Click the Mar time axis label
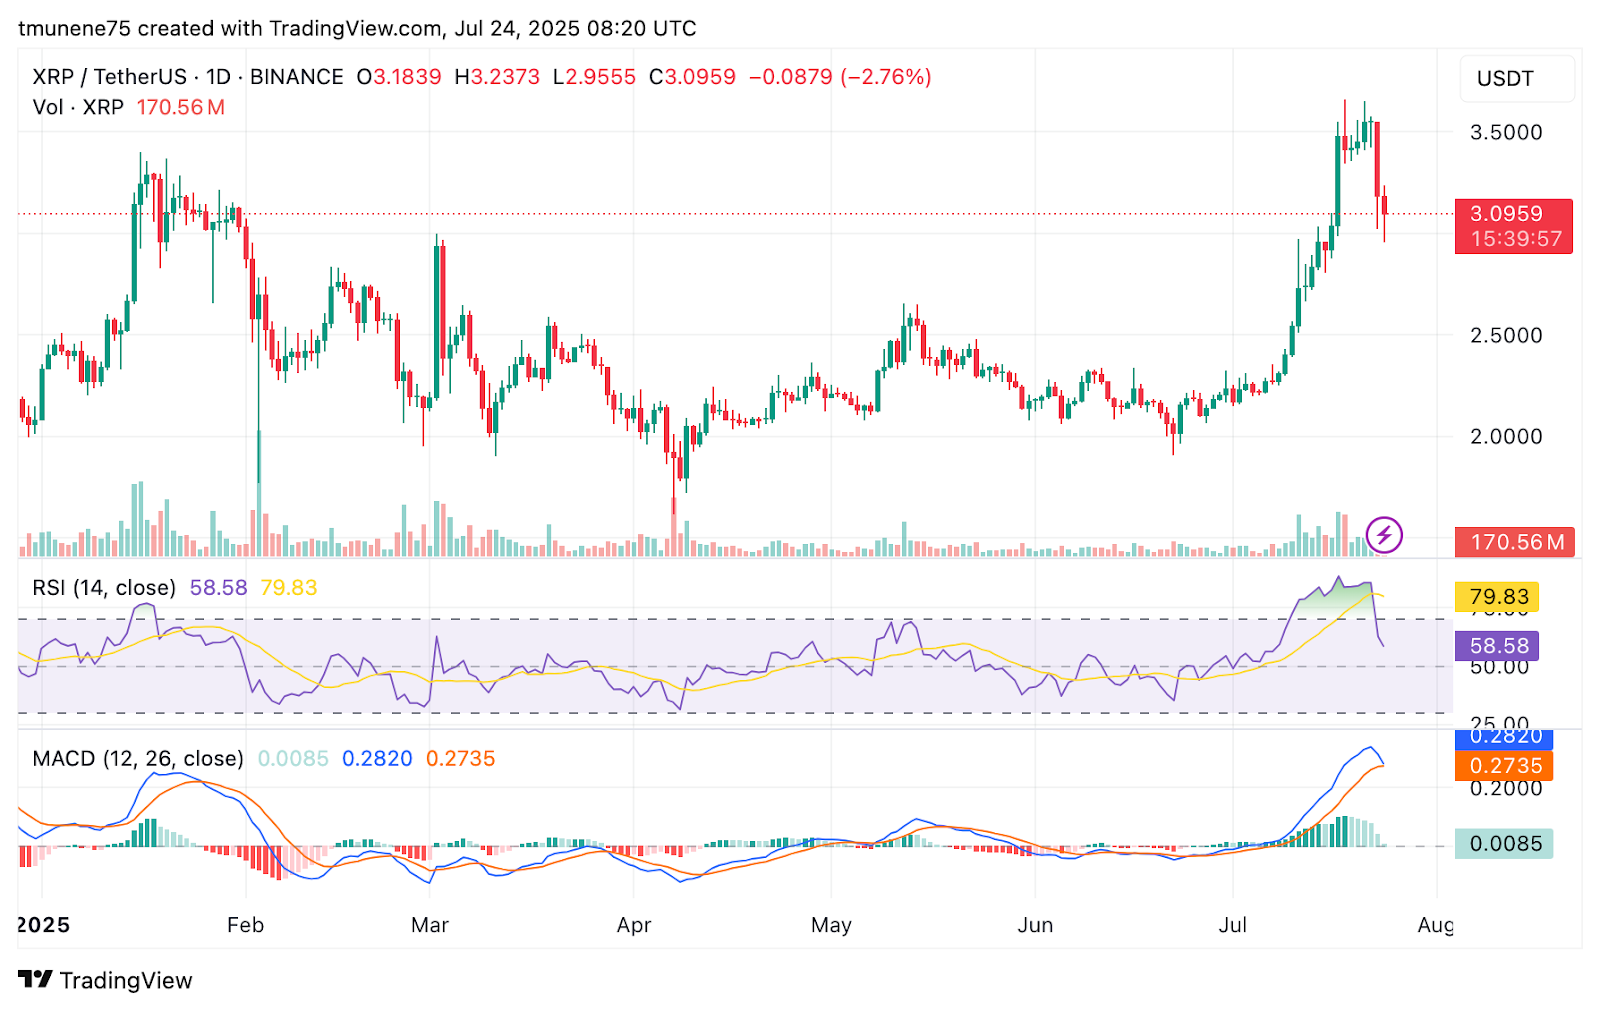 click(430, 925)
